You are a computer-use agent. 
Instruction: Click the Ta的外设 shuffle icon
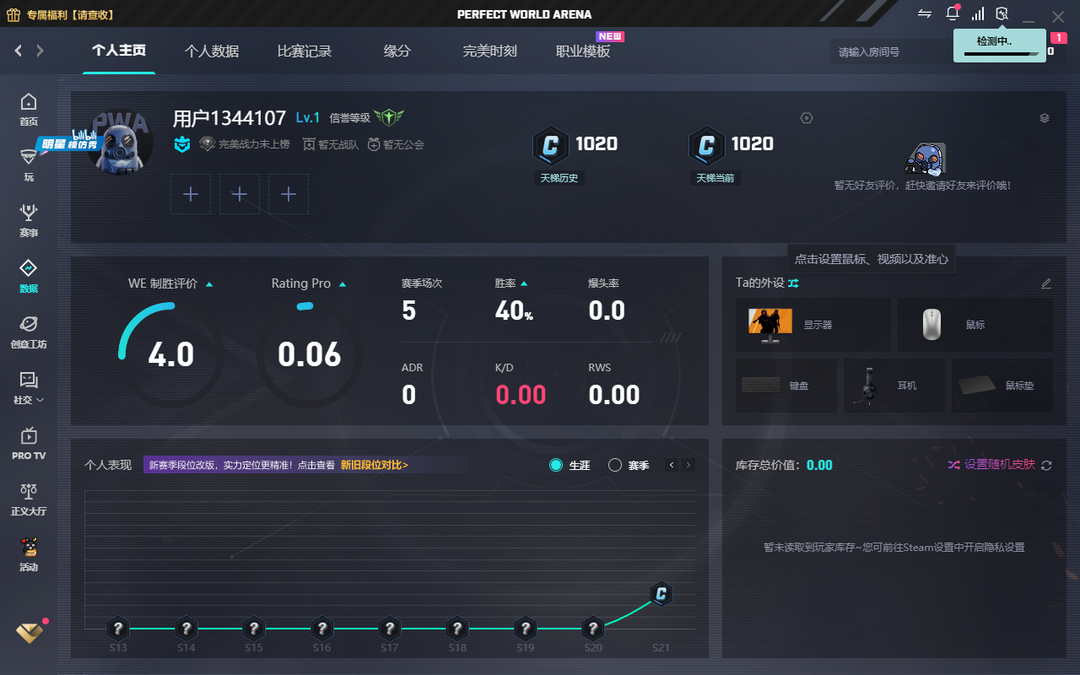[793, 283]
